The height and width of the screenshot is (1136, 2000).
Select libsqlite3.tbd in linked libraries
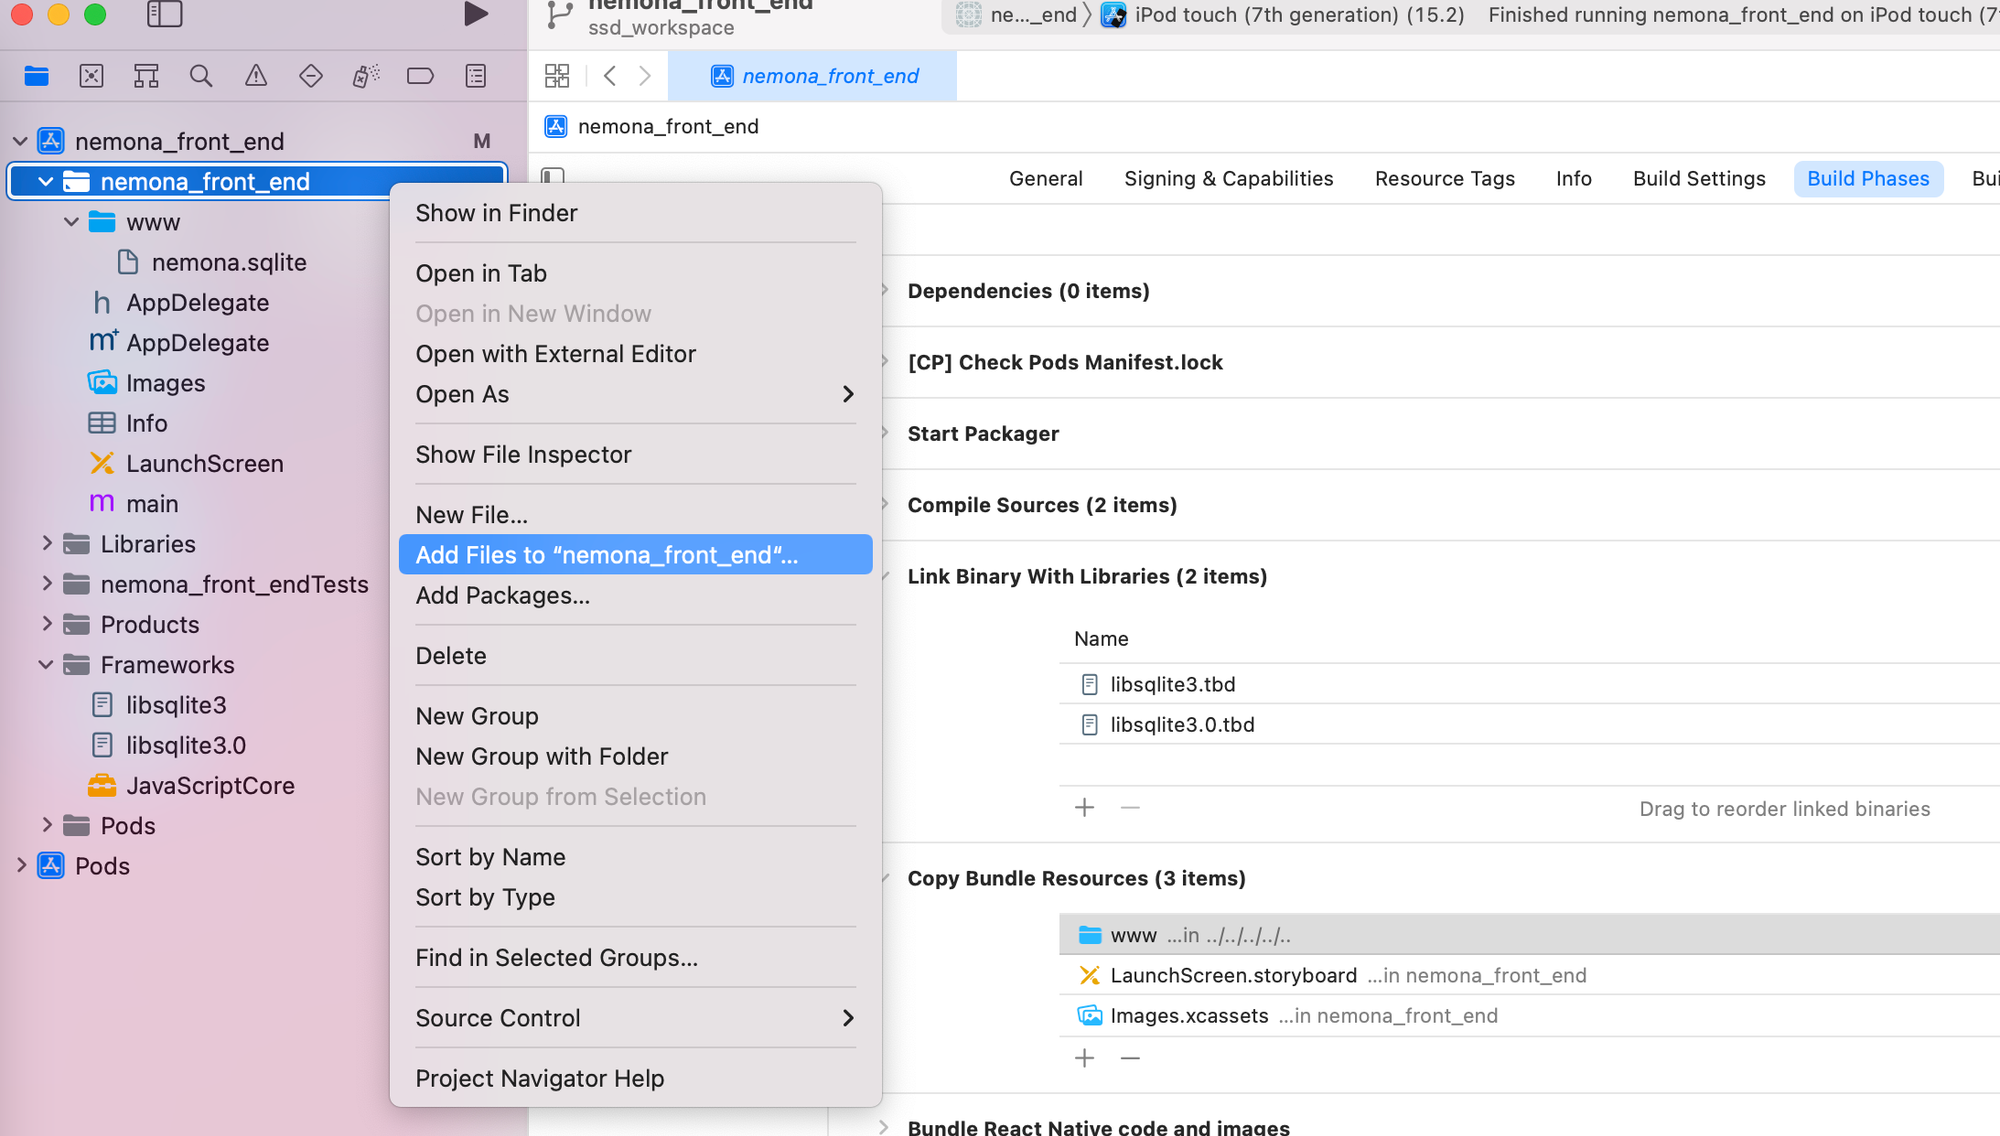[1172, 685]
